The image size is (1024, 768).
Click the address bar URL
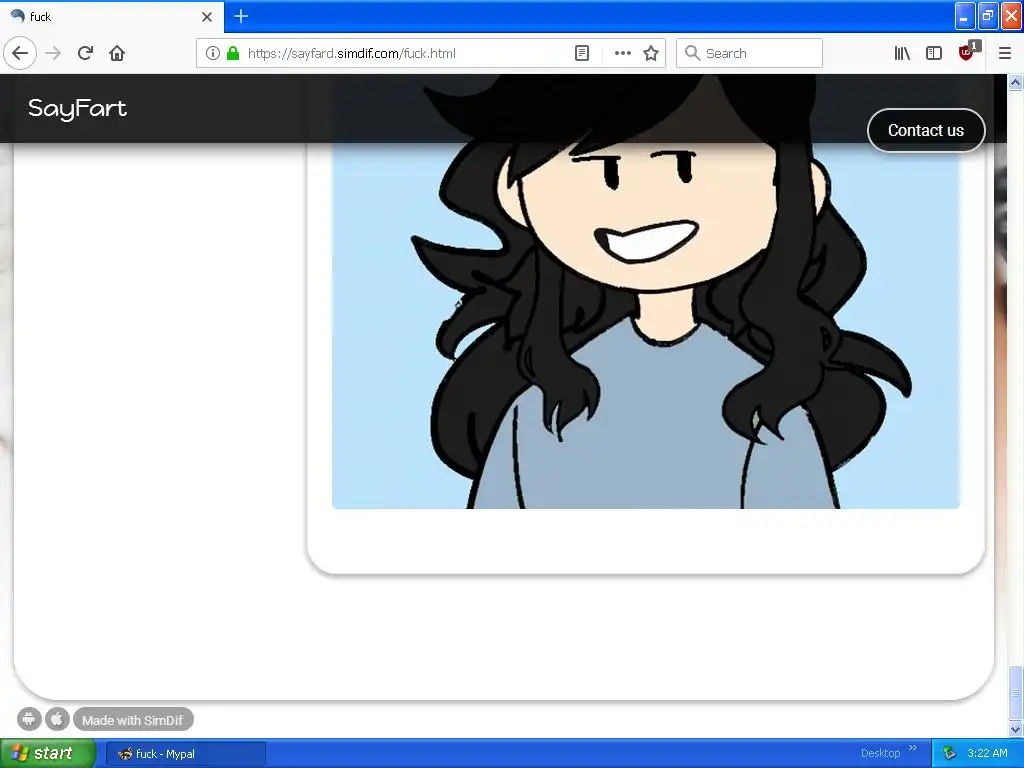[351, 54]
